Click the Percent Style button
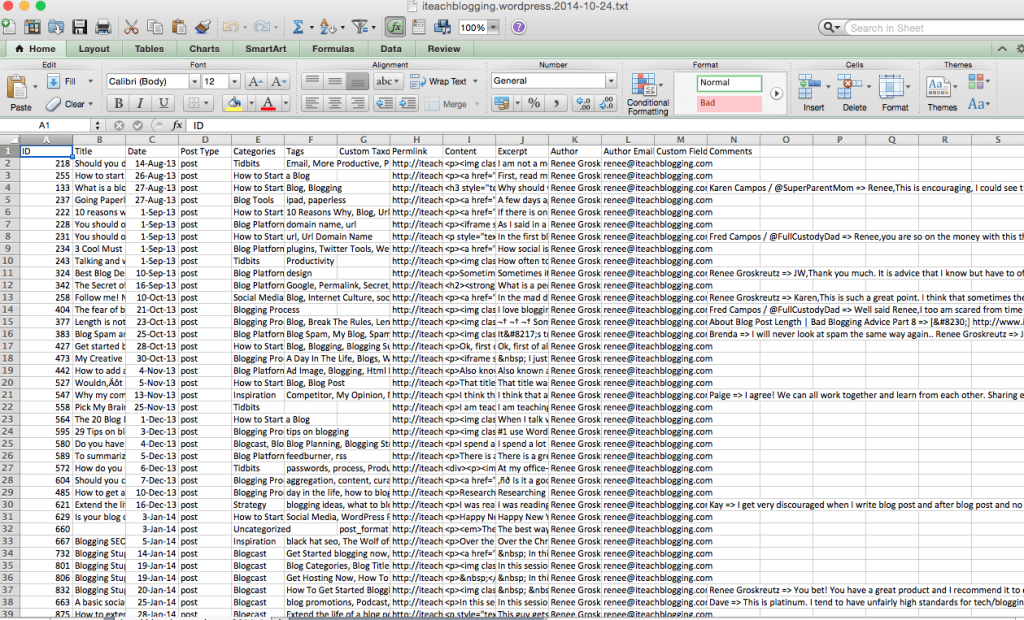Image resolution: width=1024 pixels, height=620 pixels. (534, 103)
